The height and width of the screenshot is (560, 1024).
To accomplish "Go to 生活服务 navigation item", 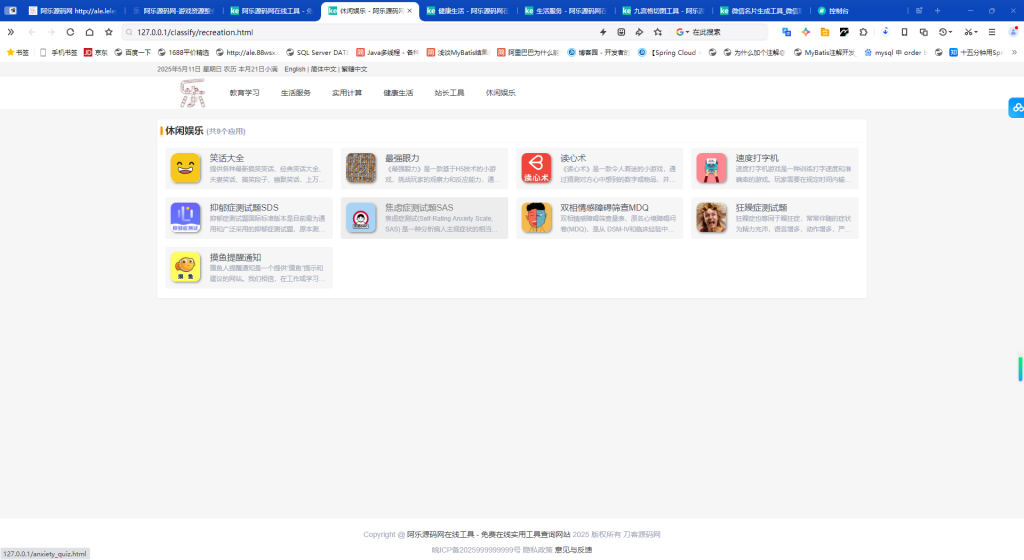I will tap(296, 93).
